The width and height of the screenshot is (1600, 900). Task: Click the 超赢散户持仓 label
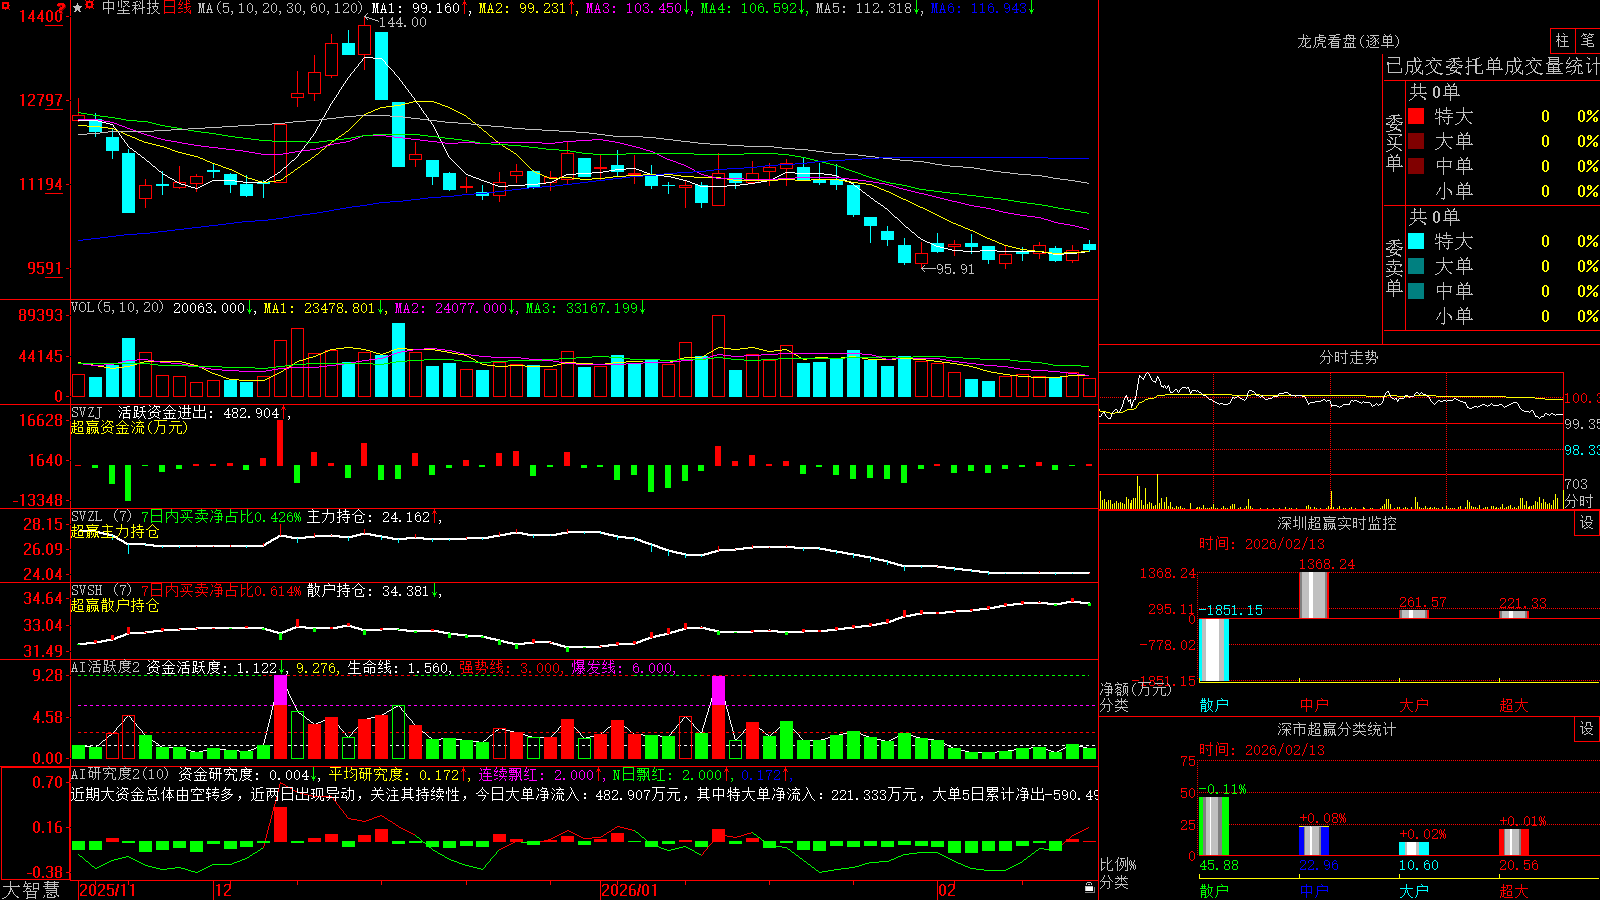coord(115,605)
